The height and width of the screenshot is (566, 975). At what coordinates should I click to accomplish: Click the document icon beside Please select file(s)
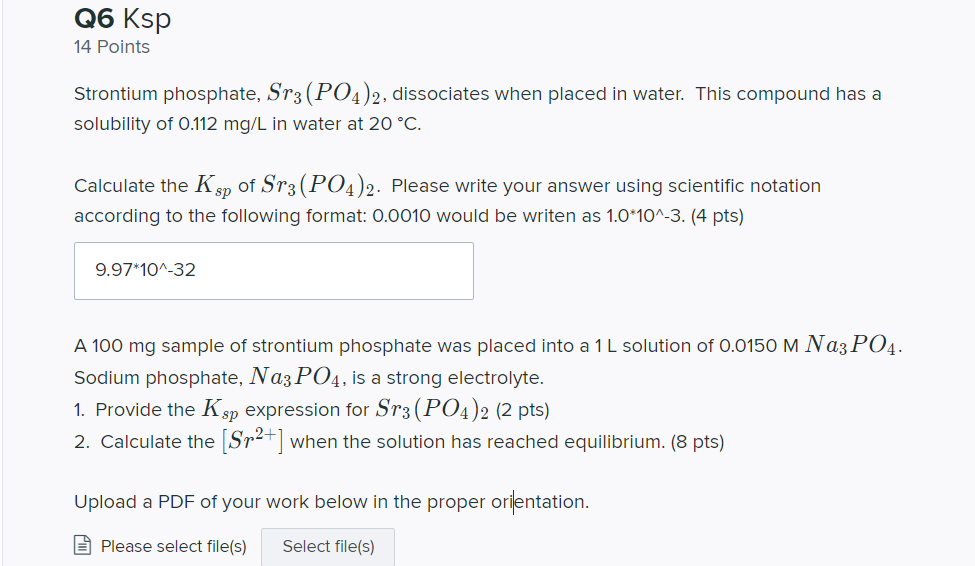tap(83, 545)
